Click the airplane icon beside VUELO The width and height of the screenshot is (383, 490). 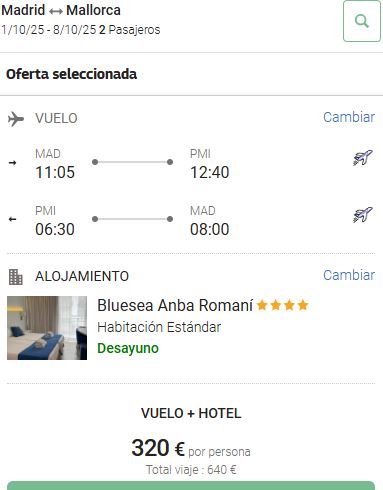click(x=16, y=119)
